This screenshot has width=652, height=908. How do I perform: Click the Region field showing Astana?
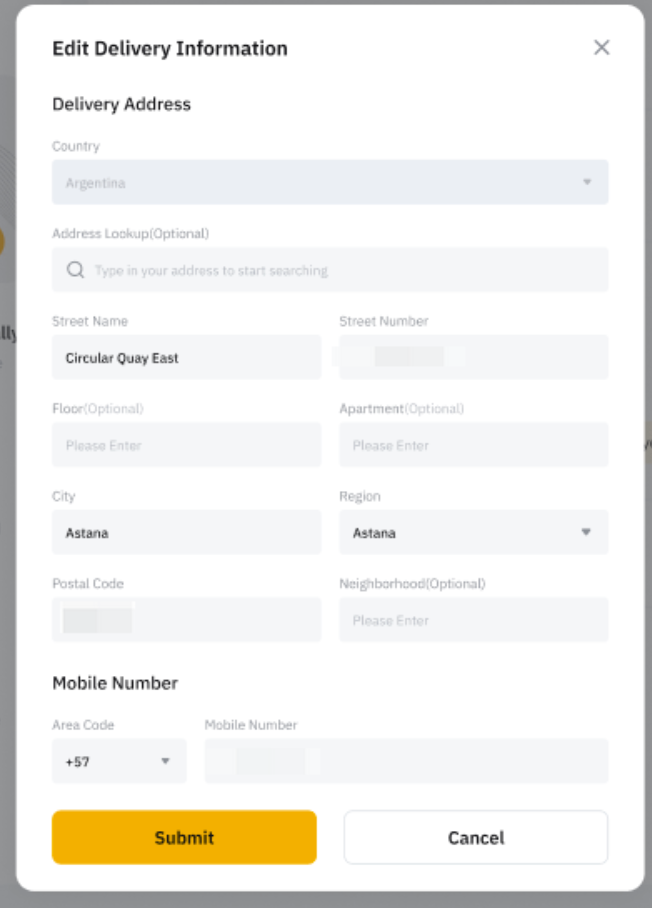coord(460,532)
